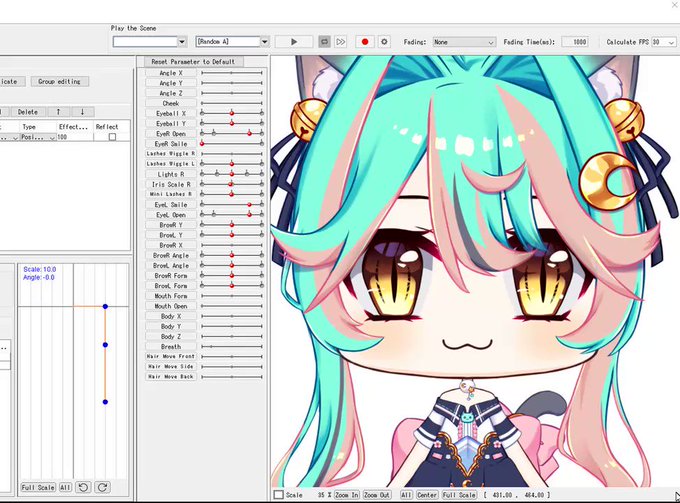Viewport: 680px width, 503px height.
Task: Click the Group editing button
Action: [x=59, y=82]
